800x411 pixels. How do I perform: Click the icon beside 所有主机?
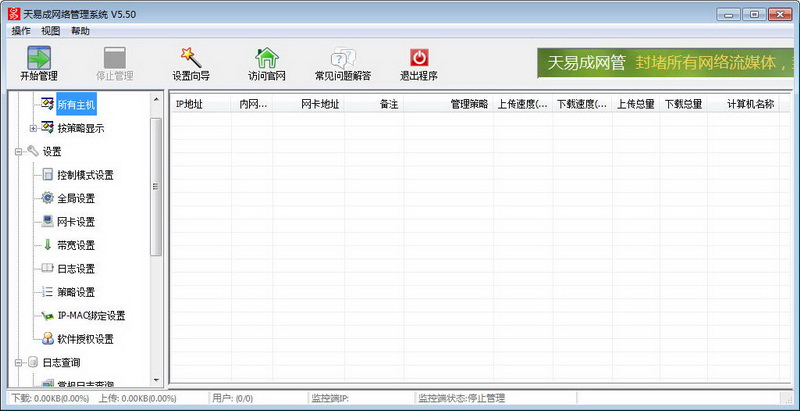[x=47, y=105]
